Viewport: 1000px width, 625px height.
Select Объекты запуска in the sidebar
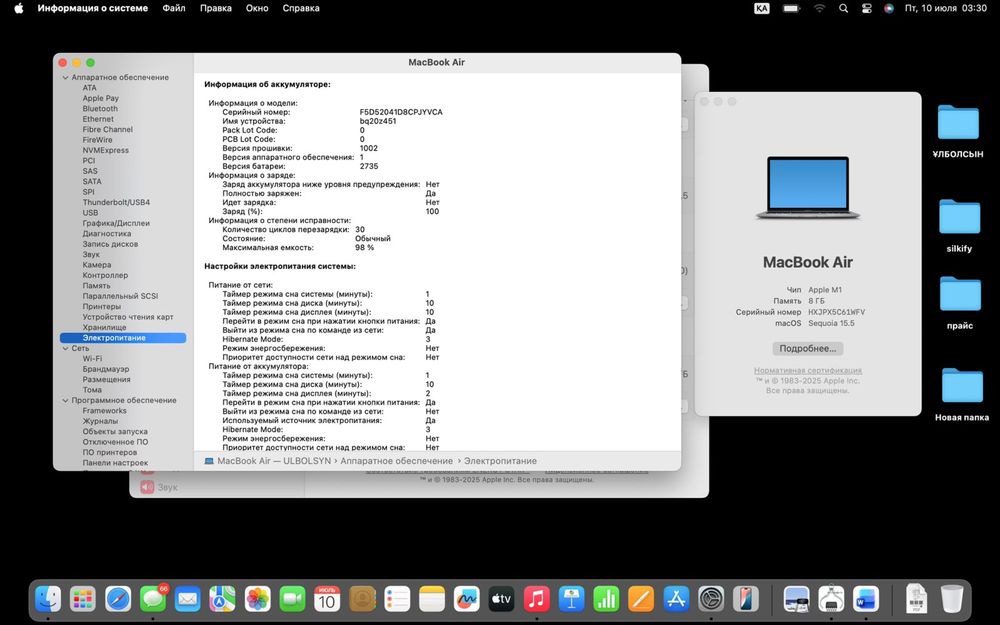click(115, 432)
